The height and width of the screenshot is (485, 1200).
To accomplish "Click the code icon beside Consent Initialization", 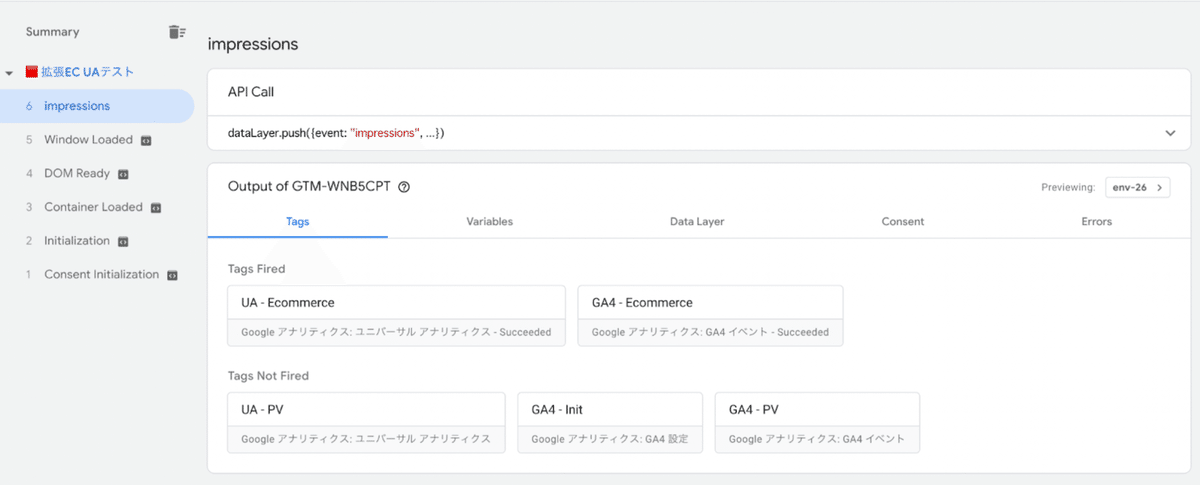I will point(172,275).
